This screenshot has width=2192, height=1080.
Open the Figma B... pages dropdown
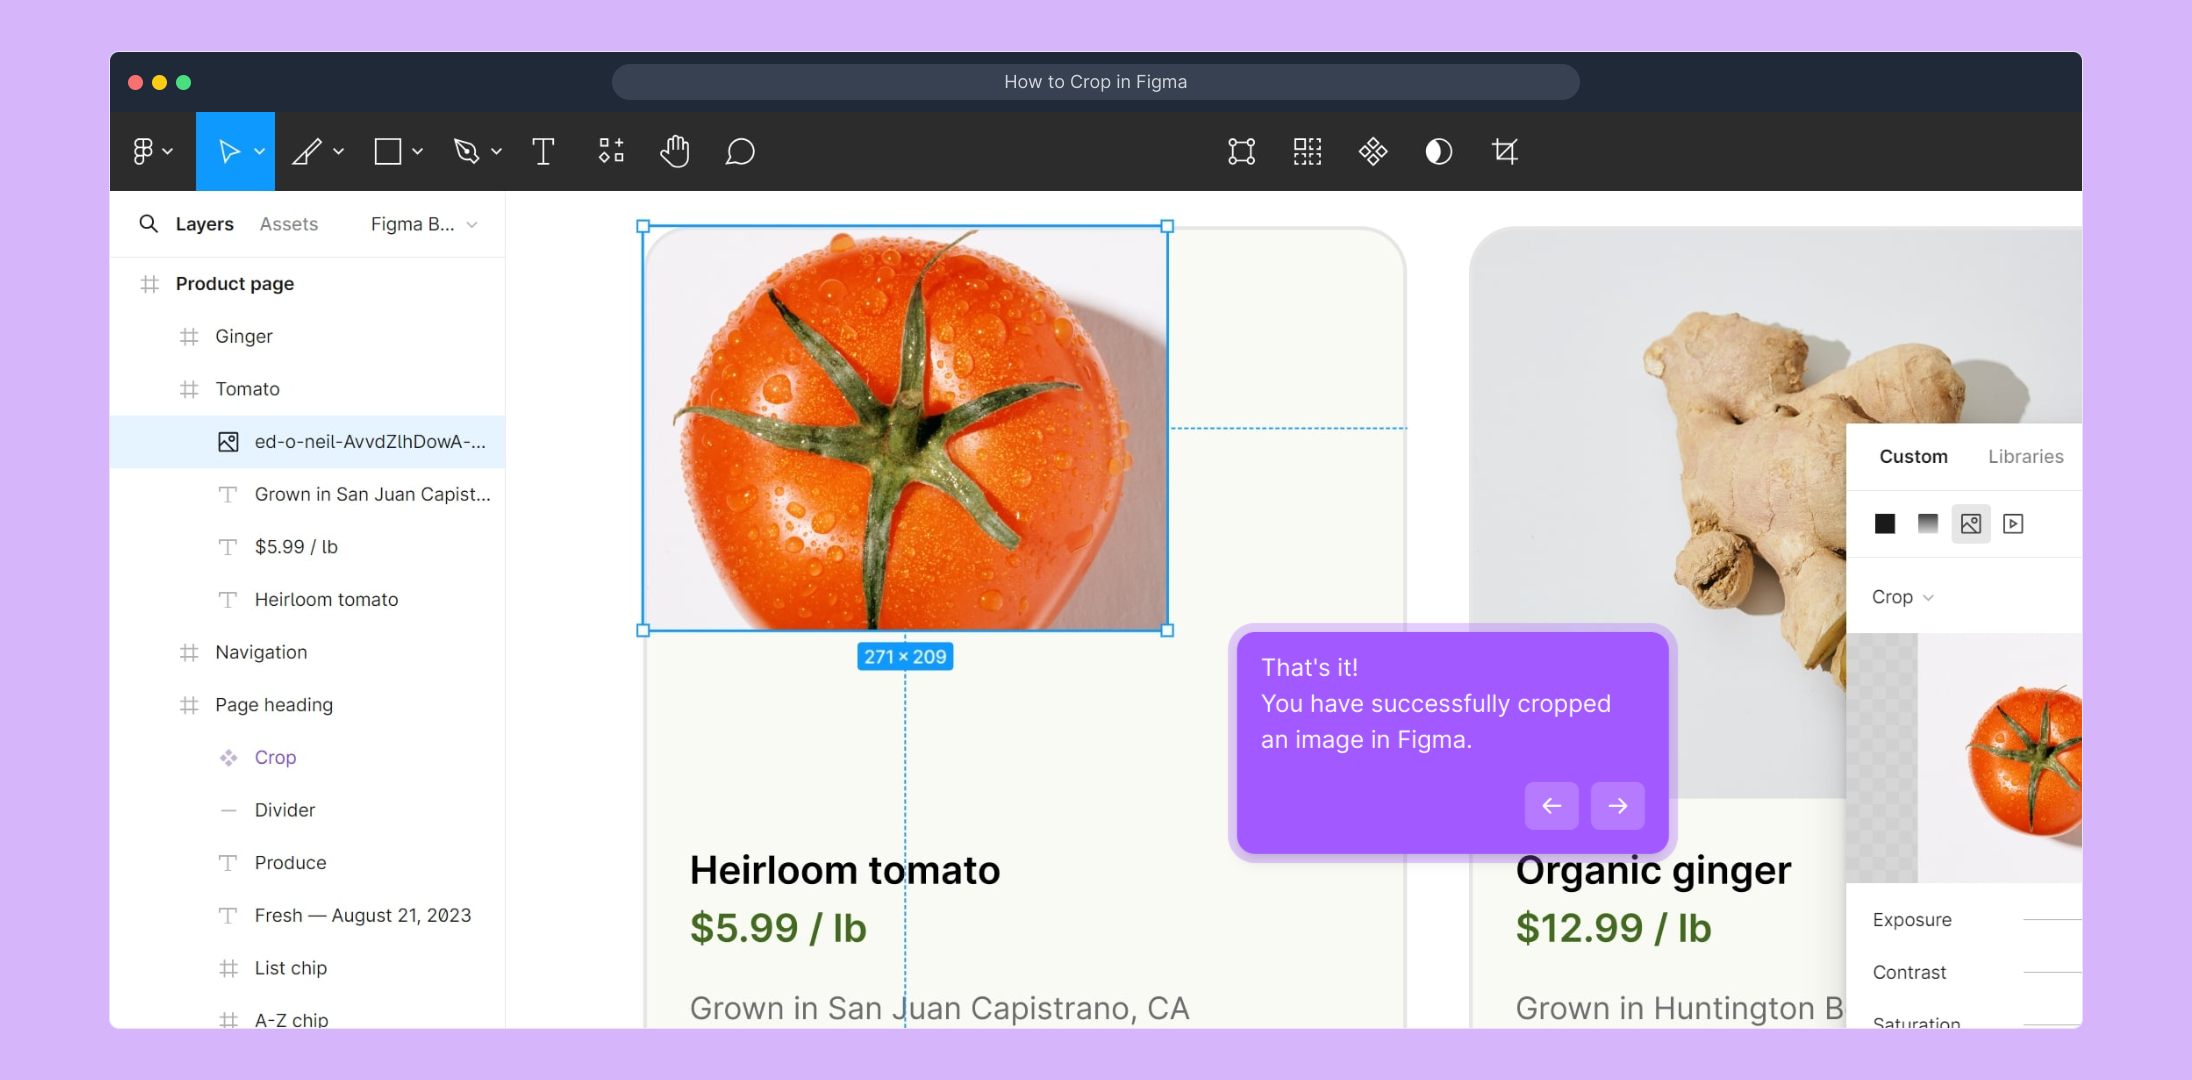click(424, 224)
